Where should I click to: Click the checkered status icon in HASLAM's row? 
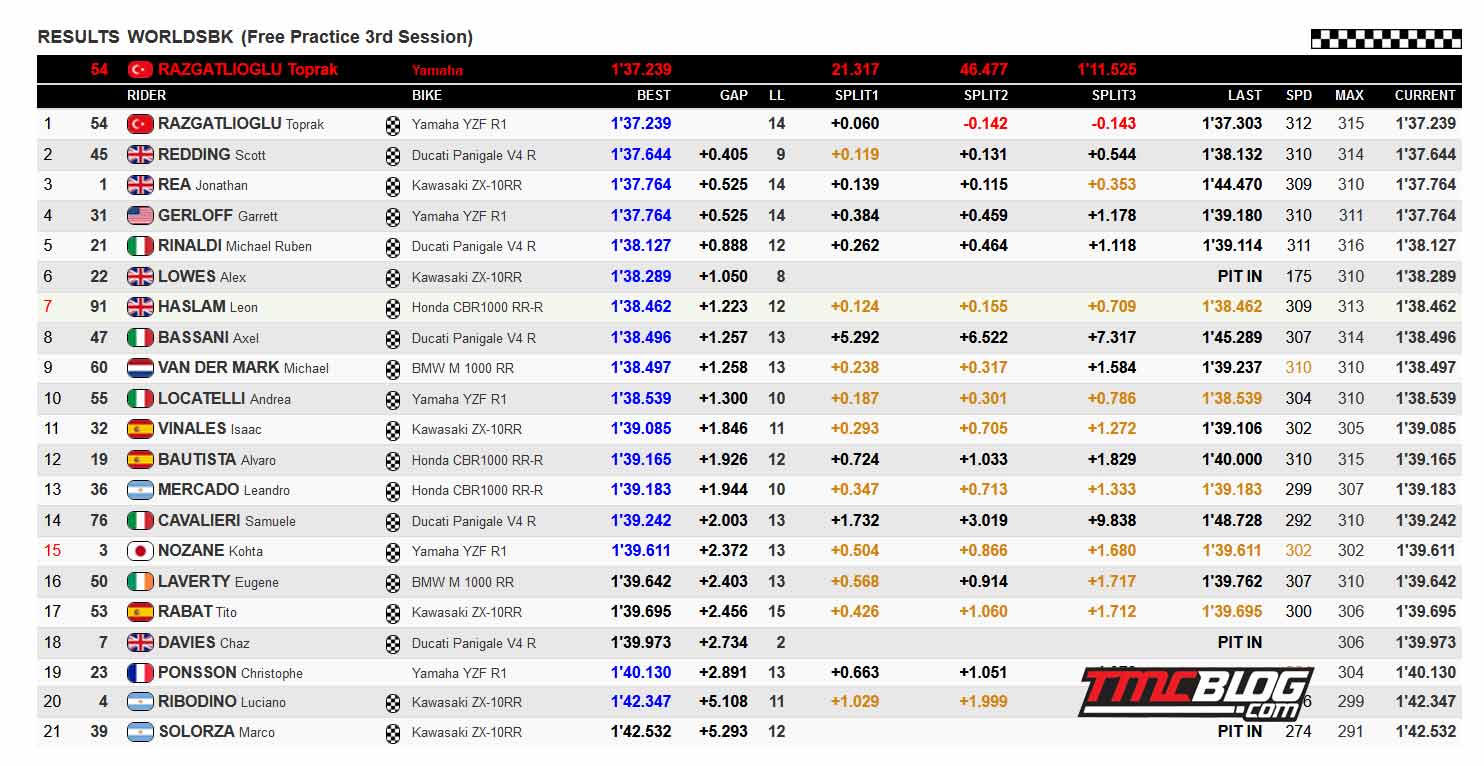(393, 308)
